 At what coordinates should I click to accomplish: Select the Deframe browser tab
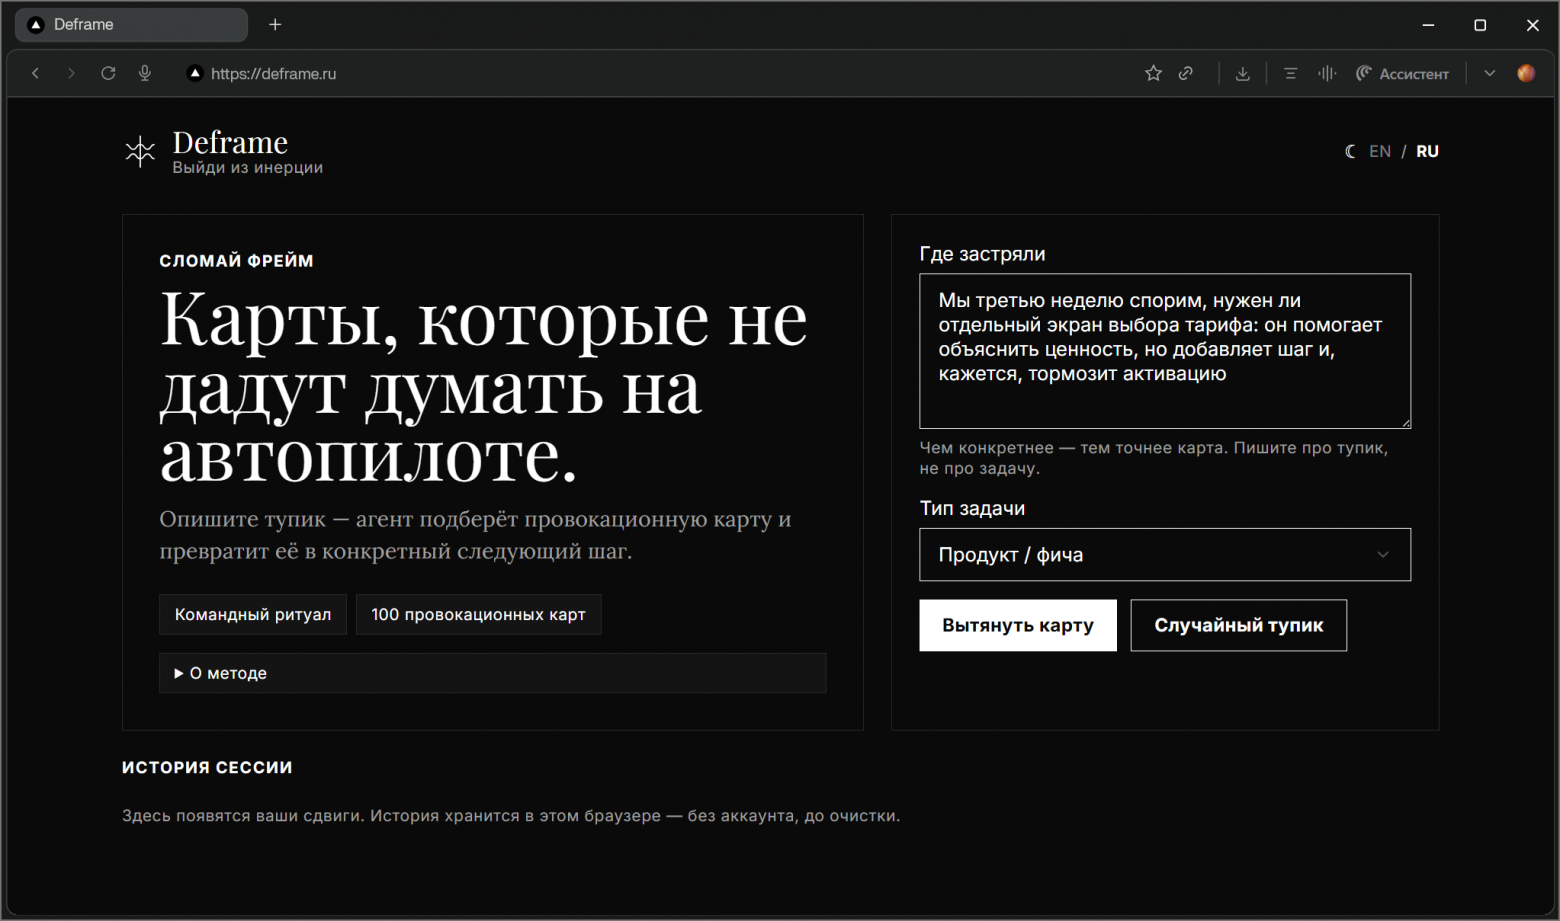(131, 25)
